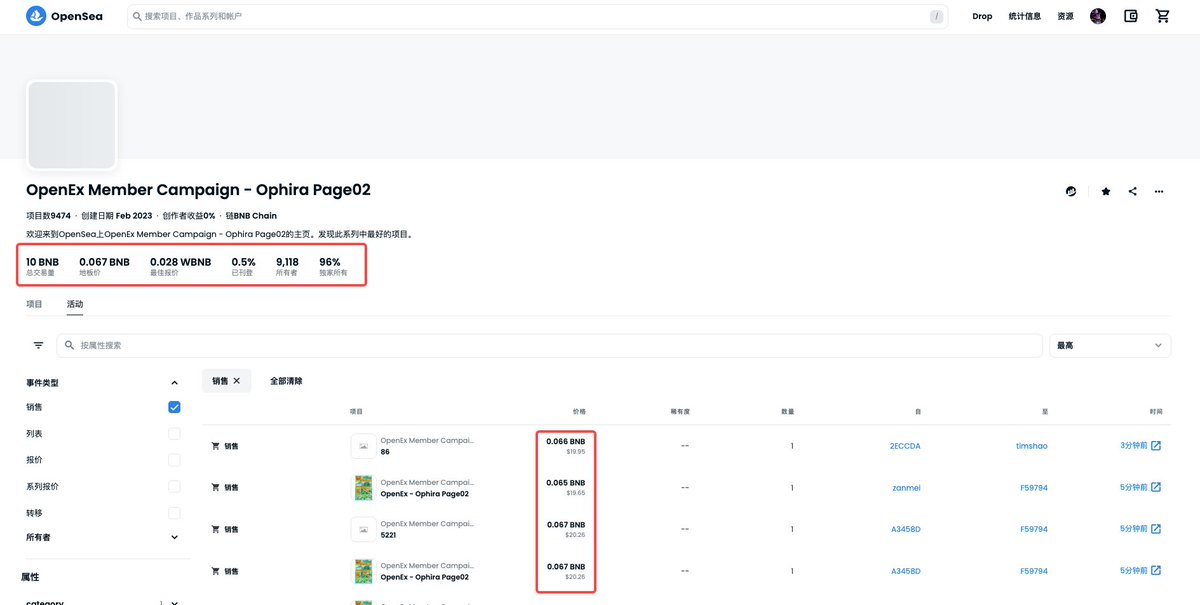
Task: Open the thumbnail of item 5221
Action: tap(363, 529)
